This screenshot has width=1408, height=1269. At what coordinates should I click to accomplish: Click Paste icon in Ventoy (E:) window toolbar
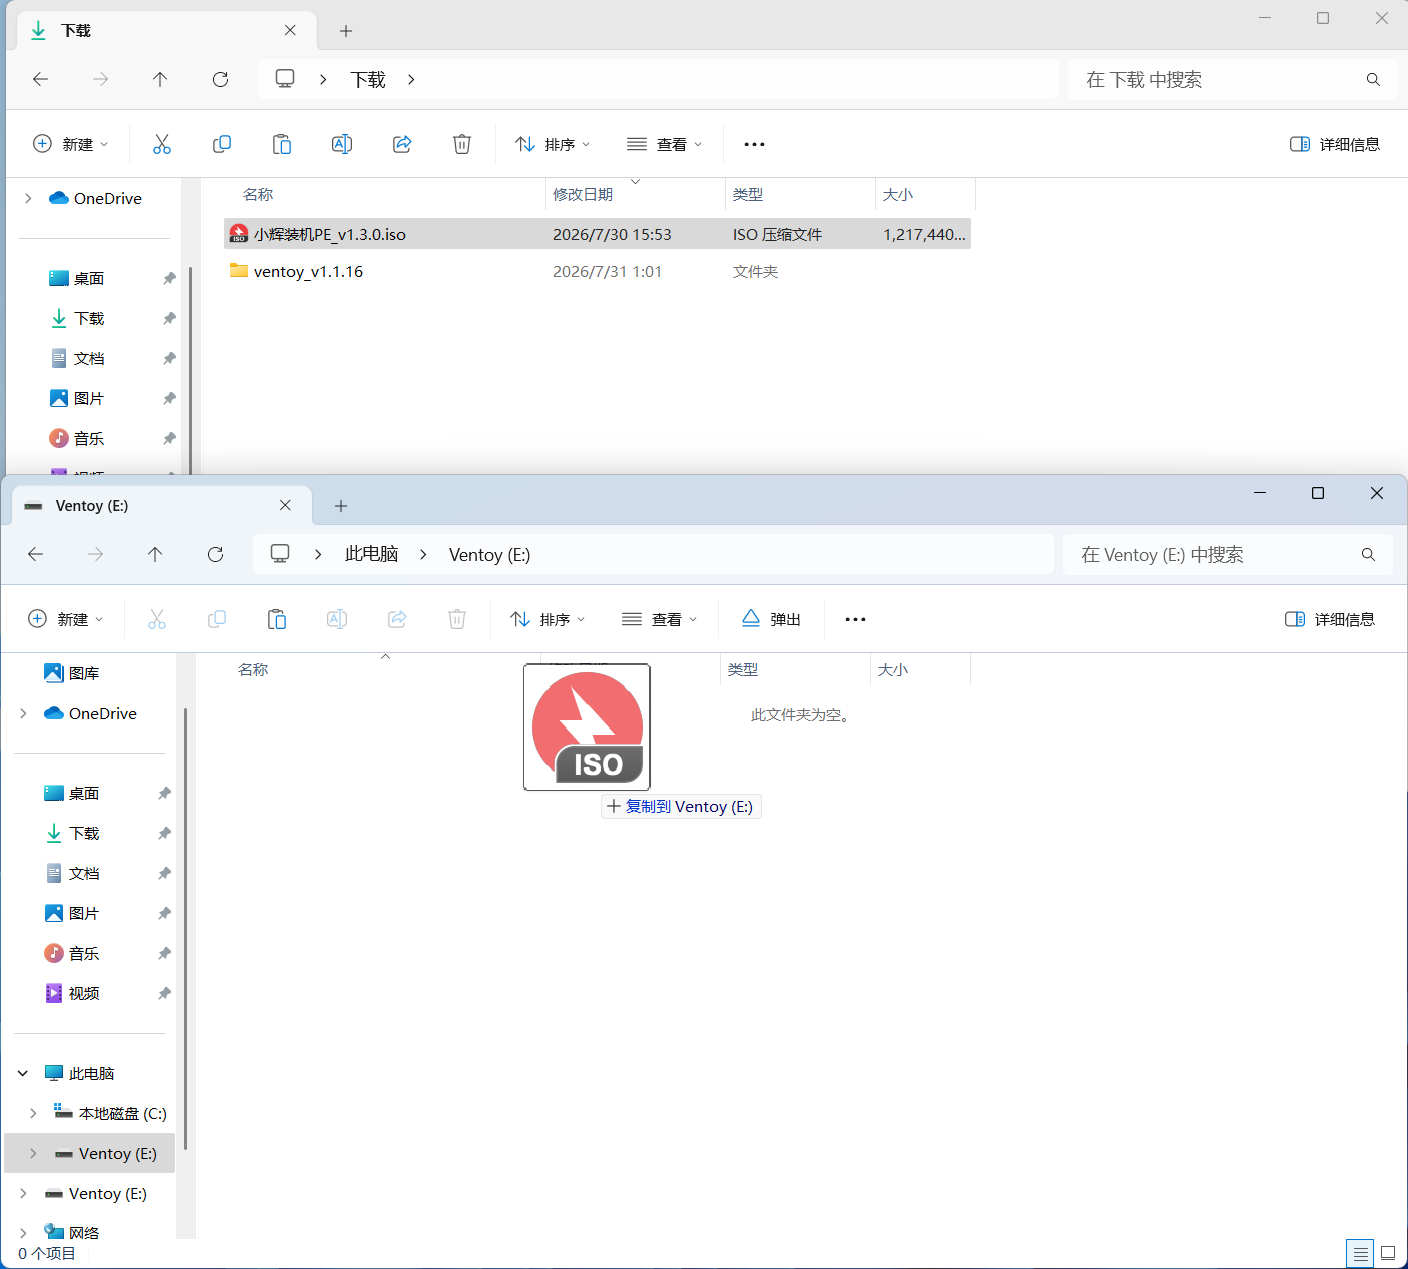tap(277, 619)
